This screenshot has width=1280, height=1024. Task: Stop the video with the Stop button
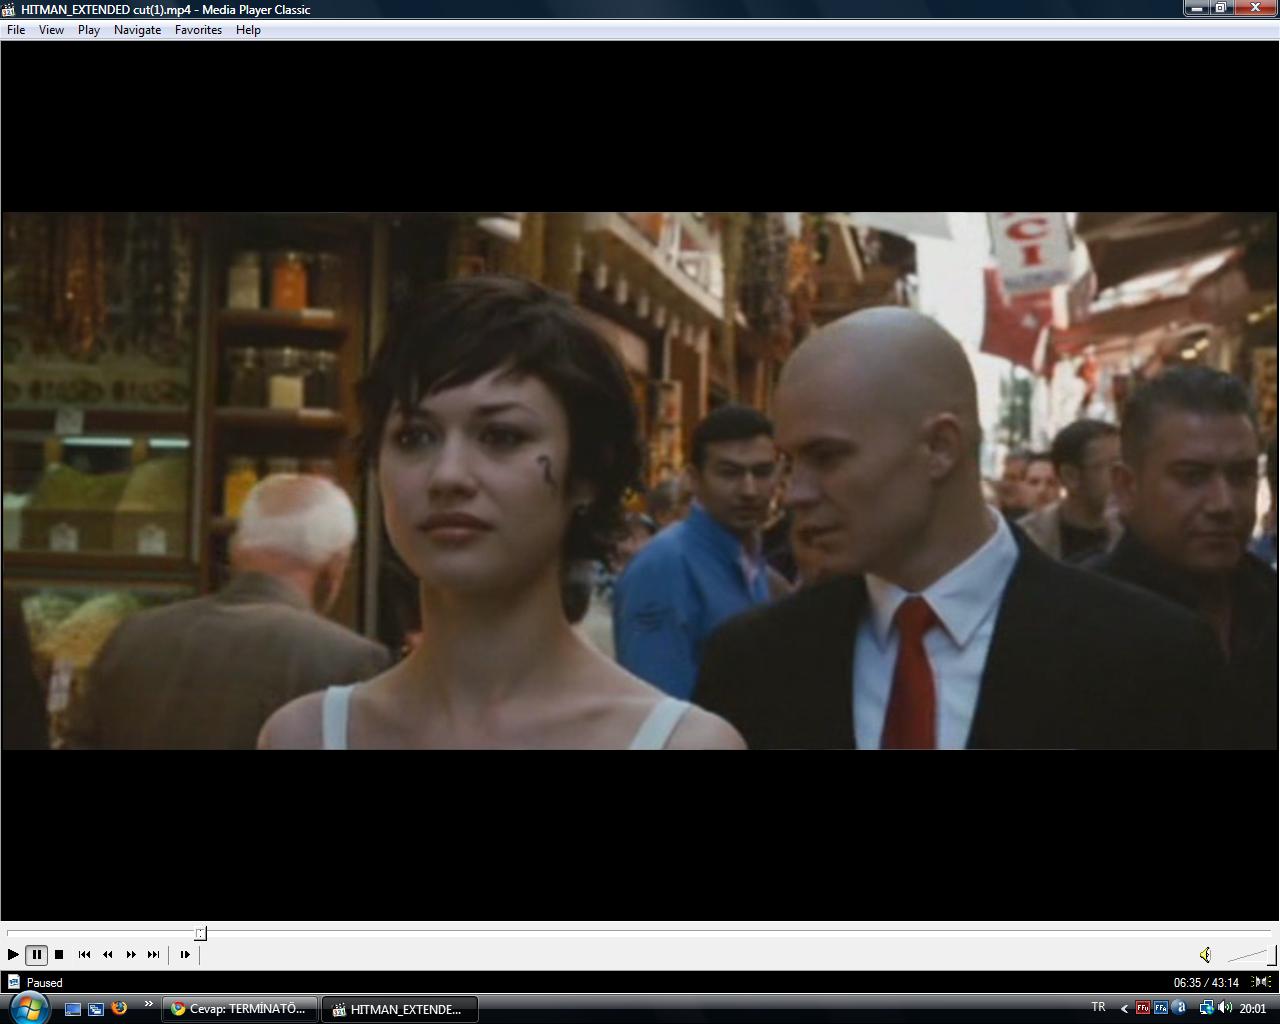59,955
